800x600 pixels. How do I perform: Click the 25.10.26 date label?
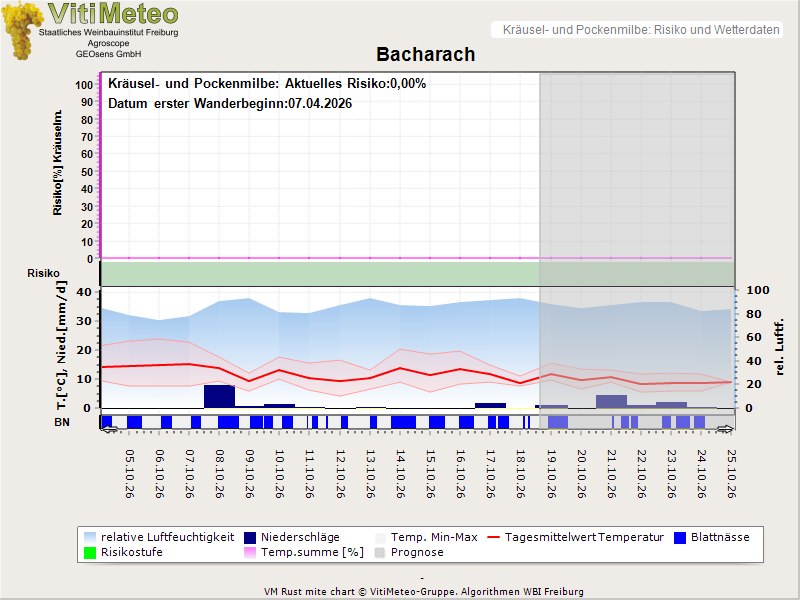click(x=732, y=474)
